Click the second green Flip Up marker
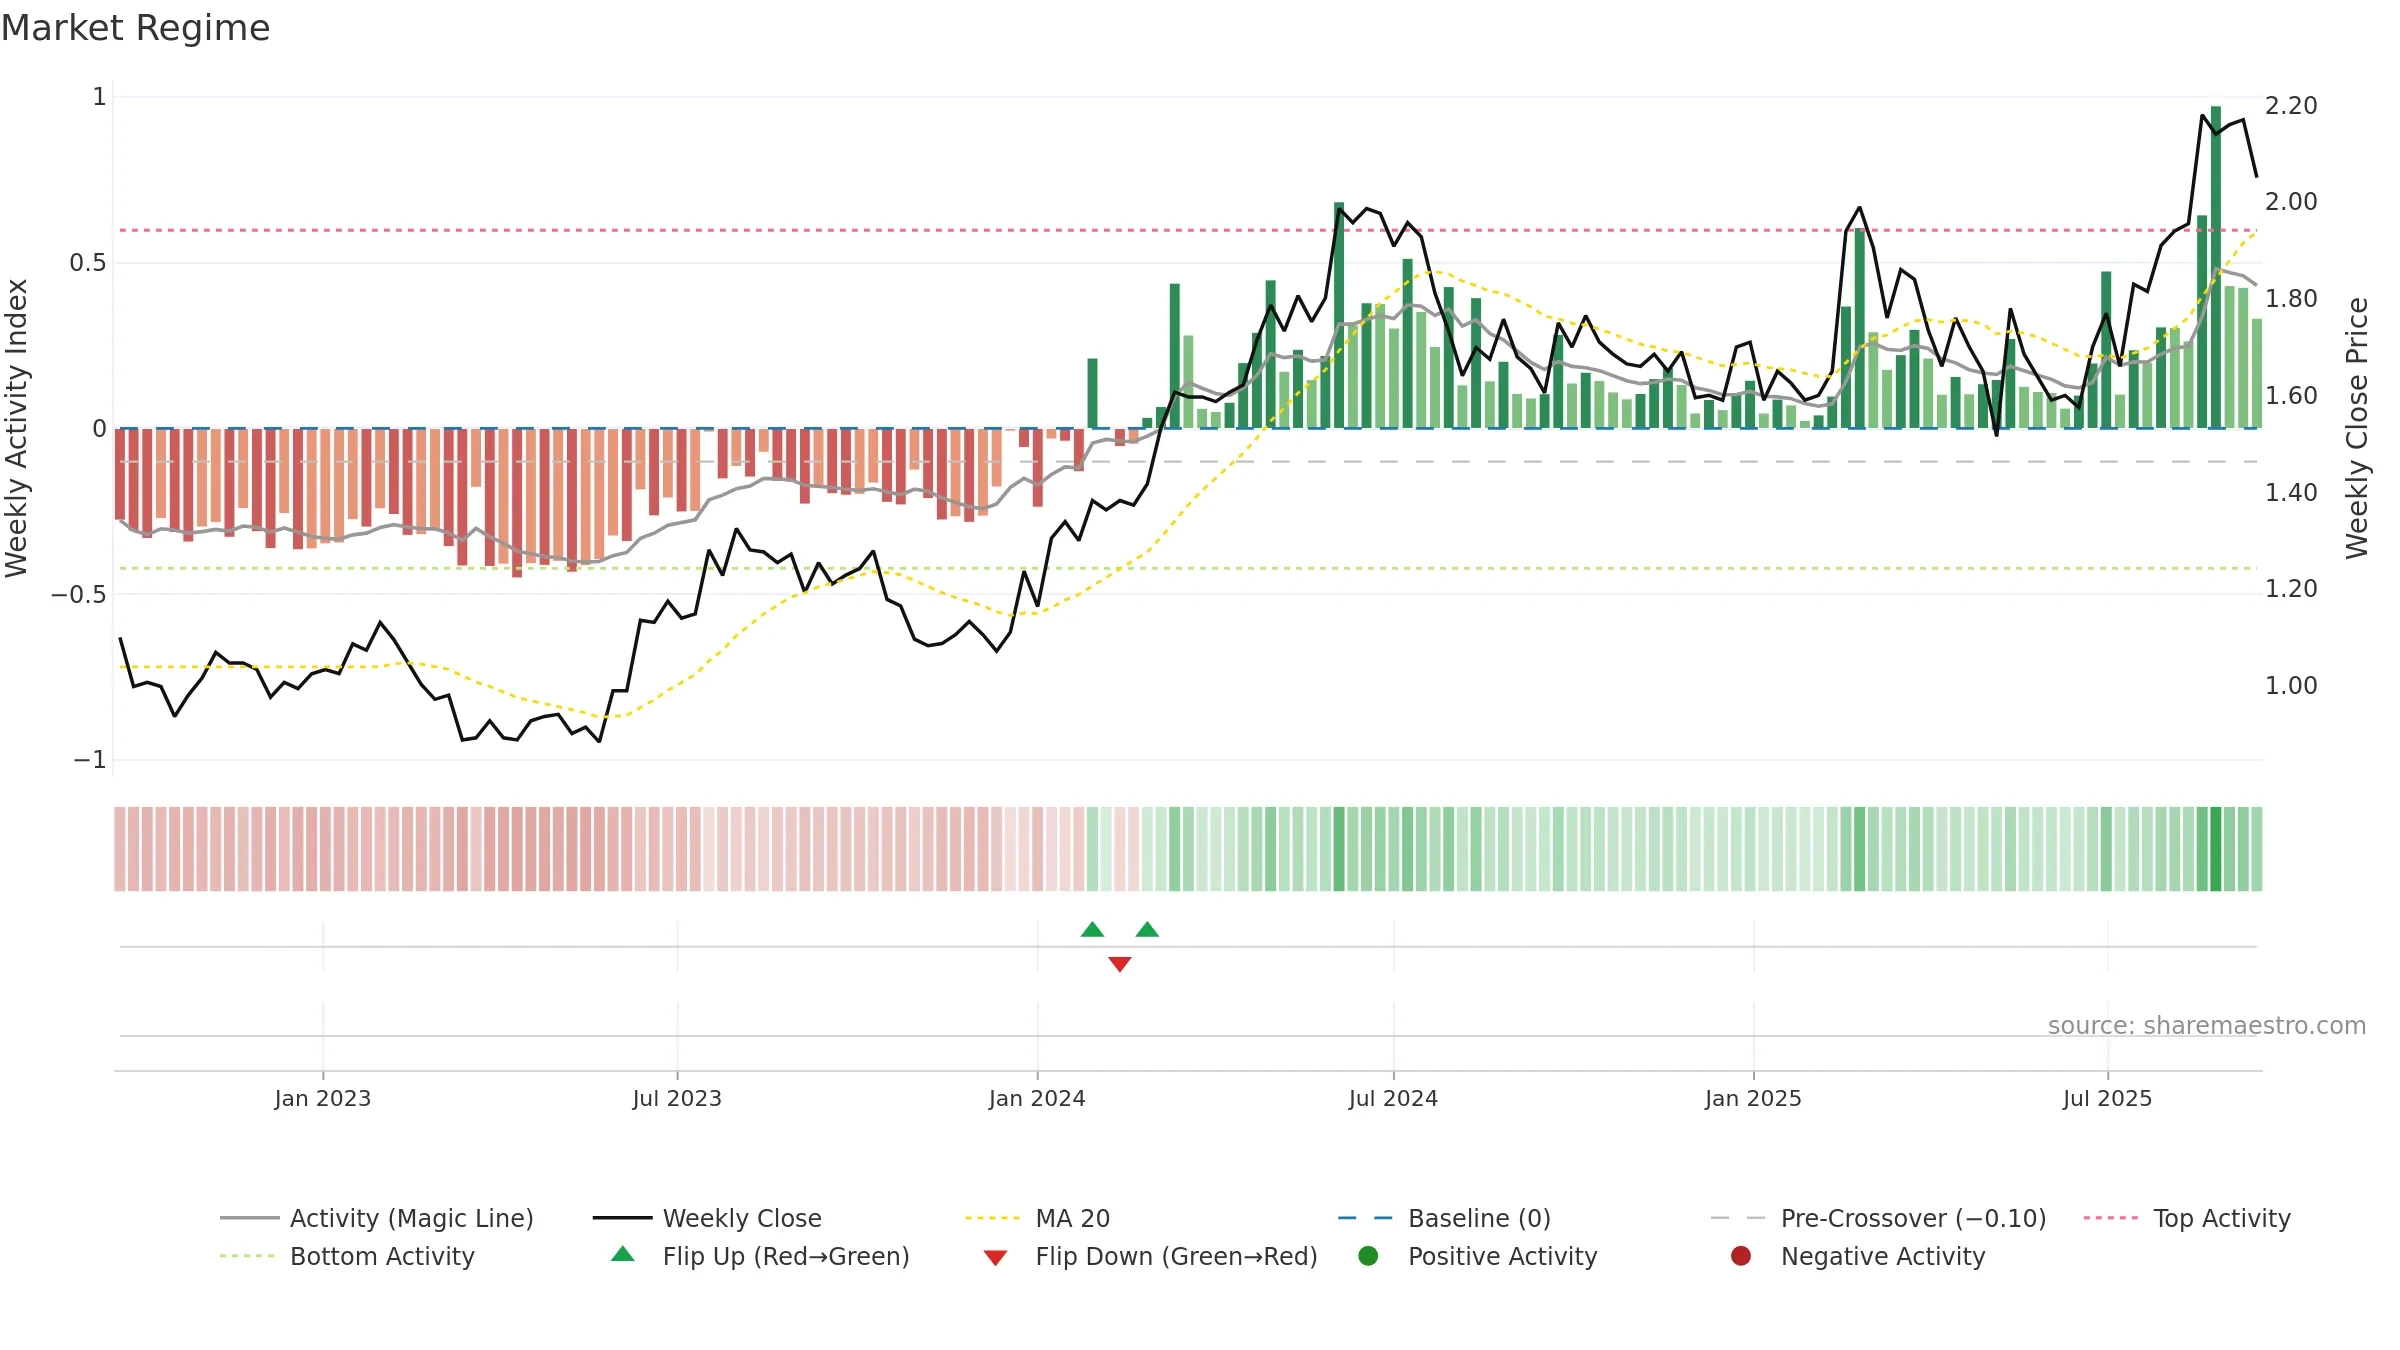2400x1350 pixels. click(x=1147, y=929)
